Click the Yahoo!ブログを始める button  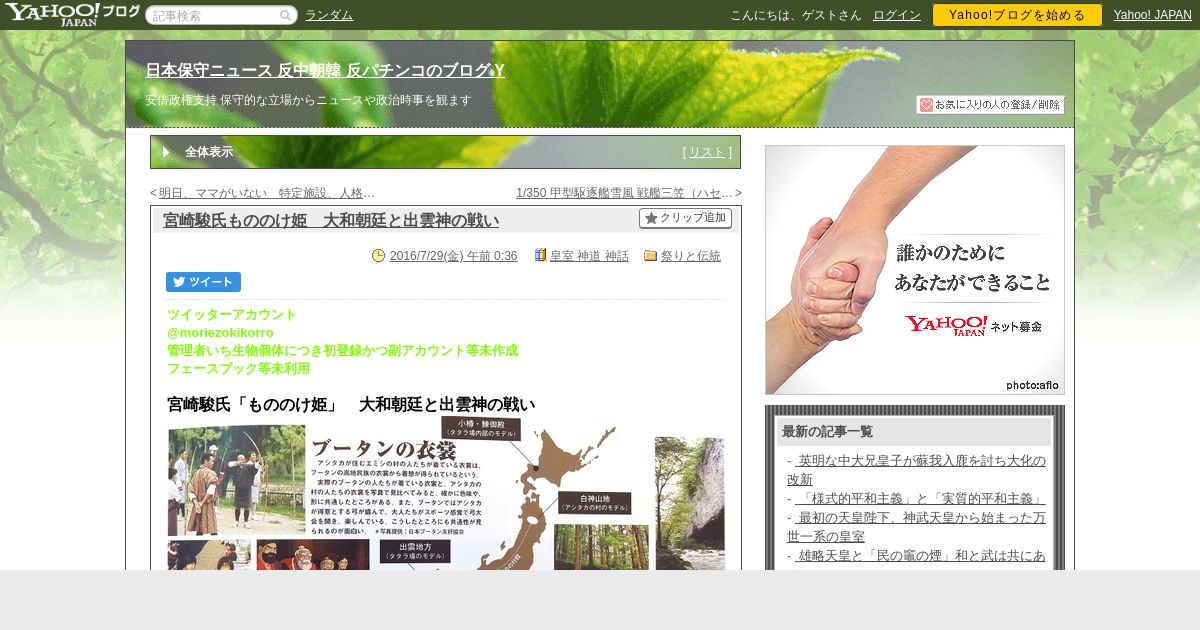1017,15
